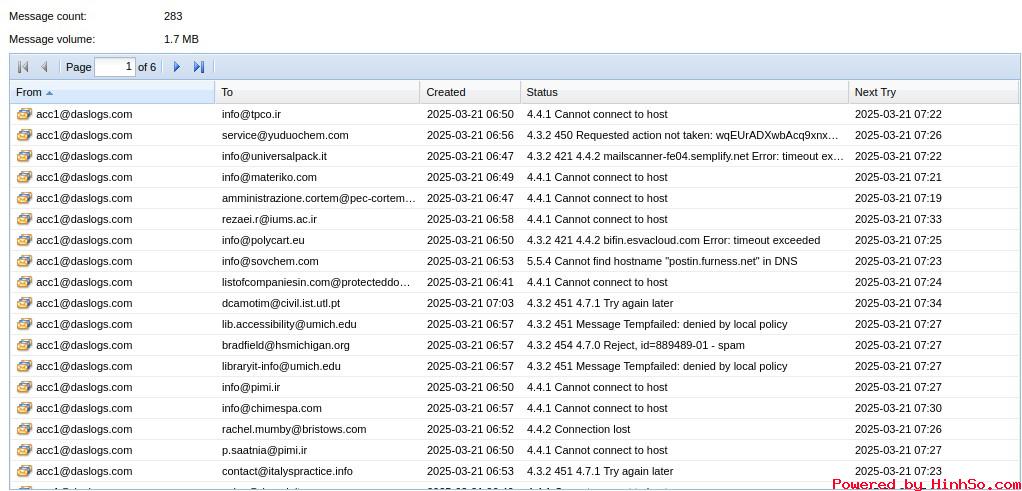Select recipient service@yuduochem.com
1022x491 pixels.
pos(285,135)
